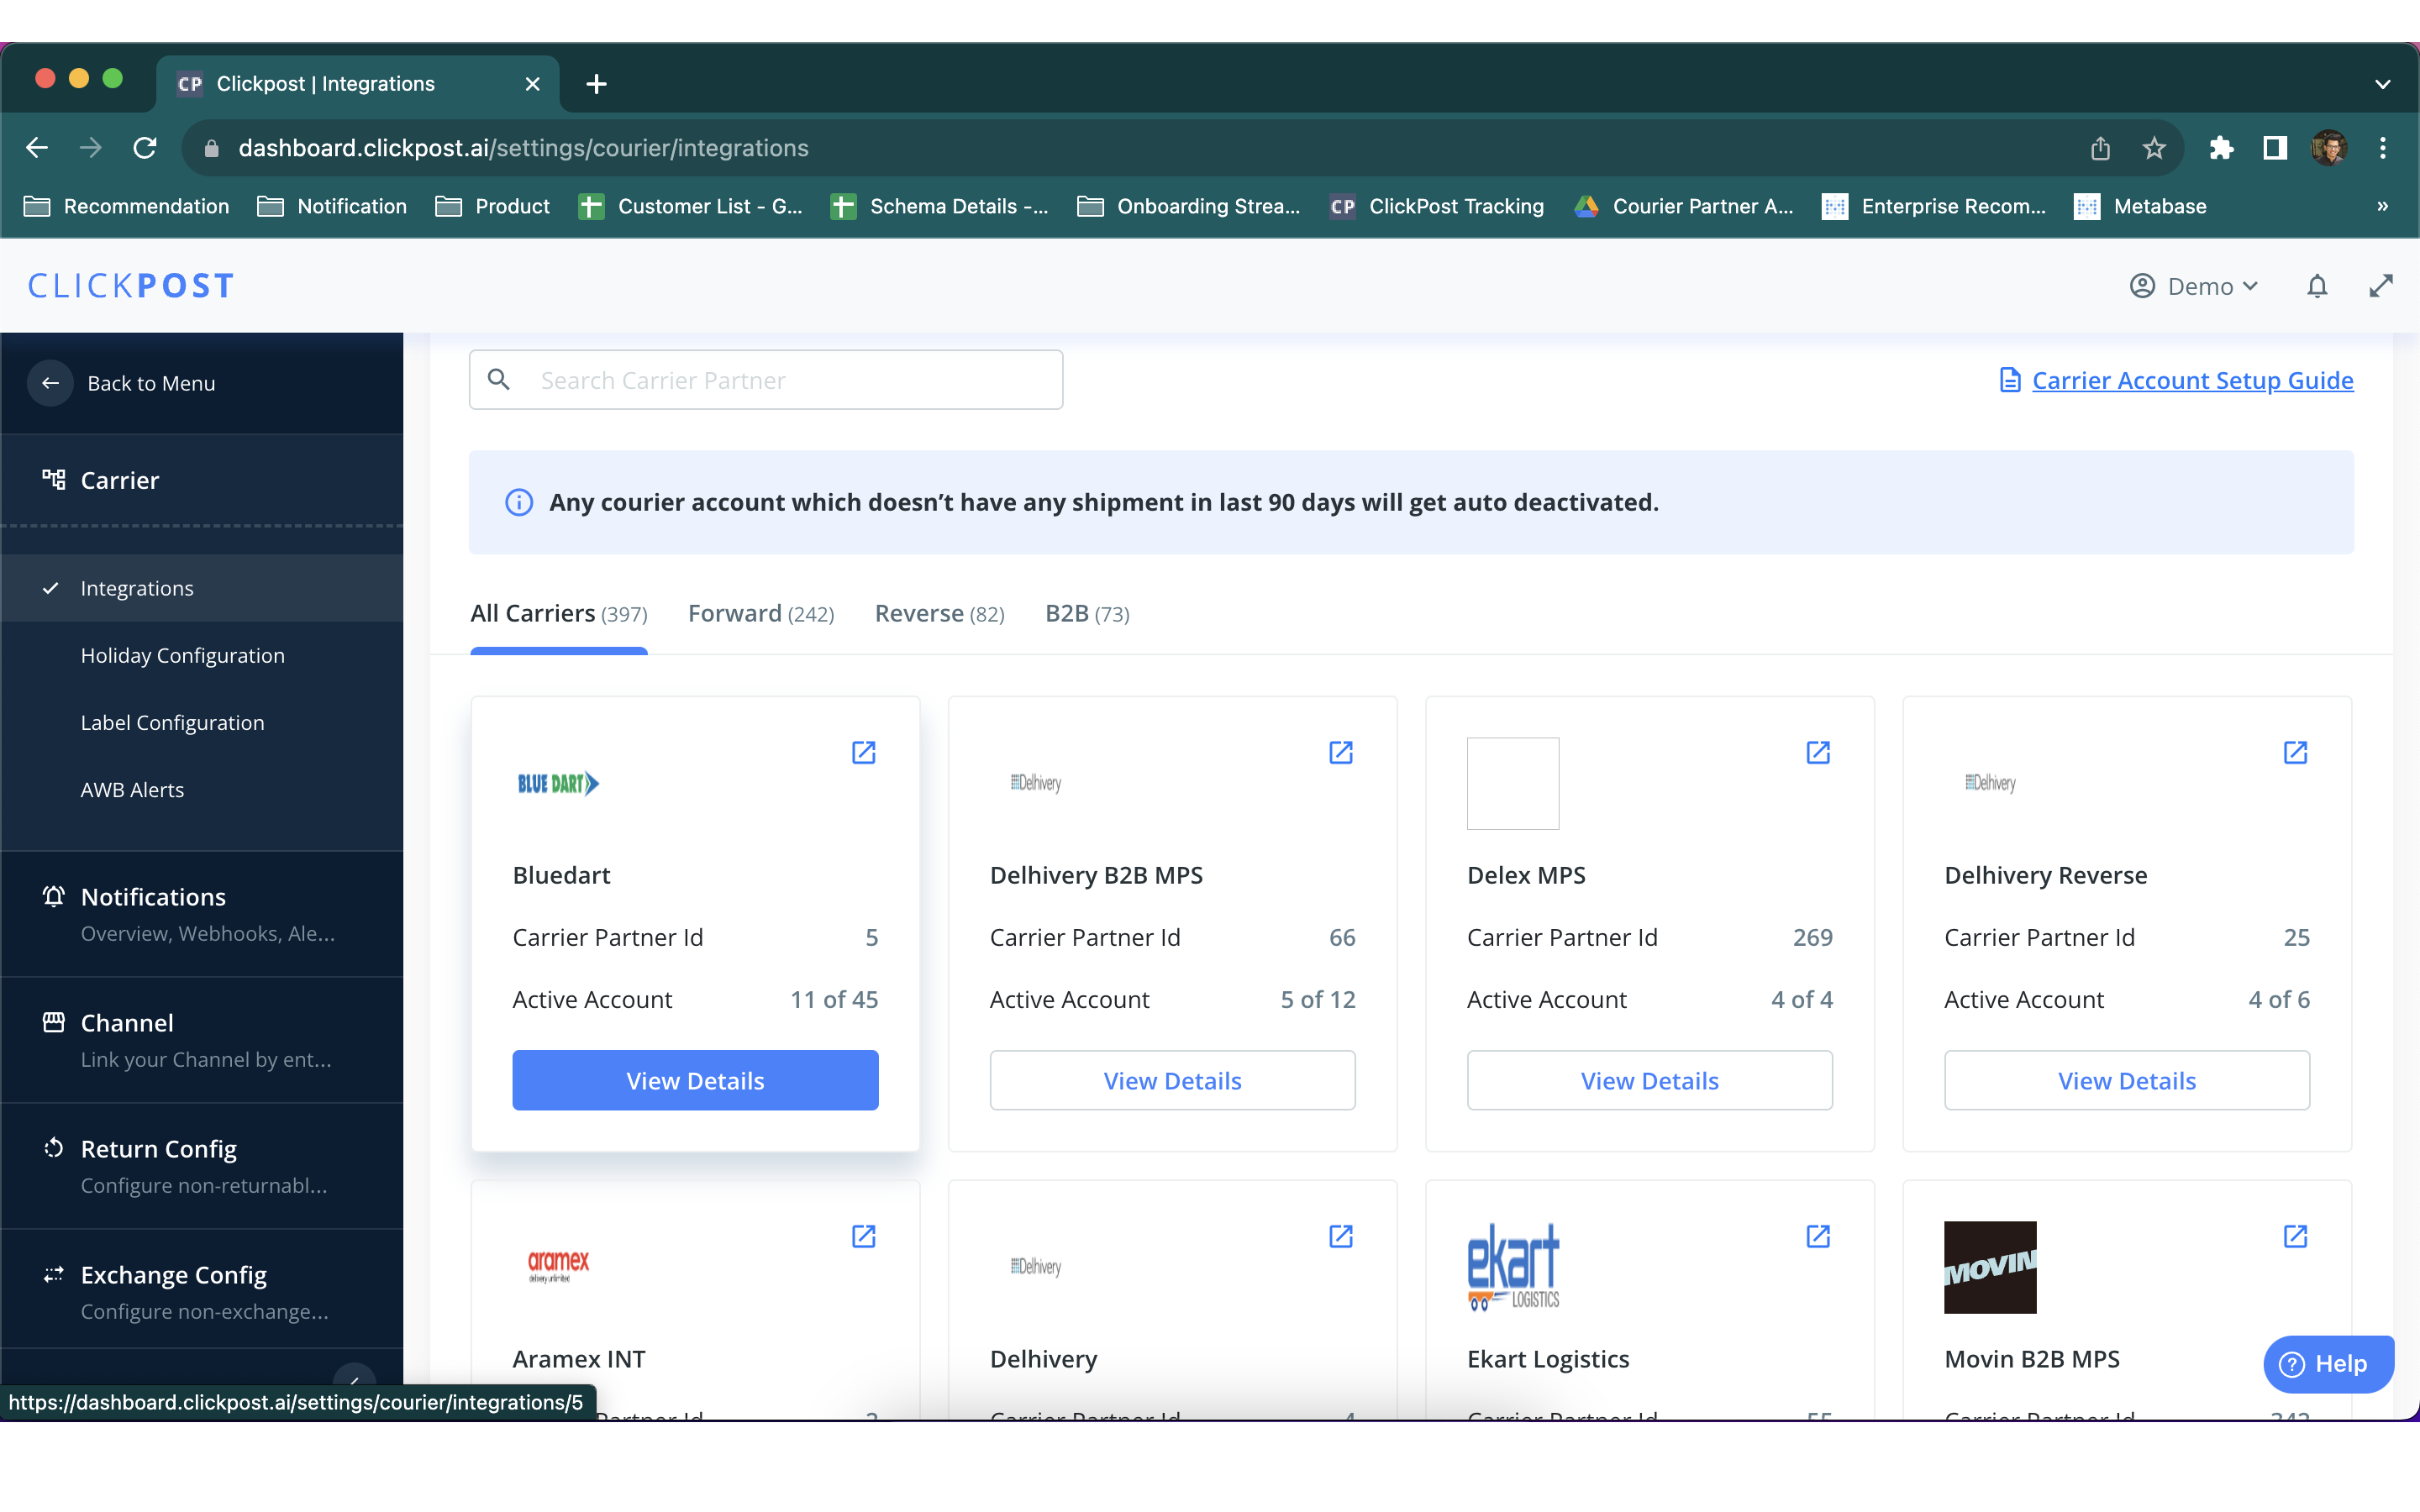The image size is (2420, 1512).
Task: Expand the Exchange Config sidebar section
Action: (202, 1290)
